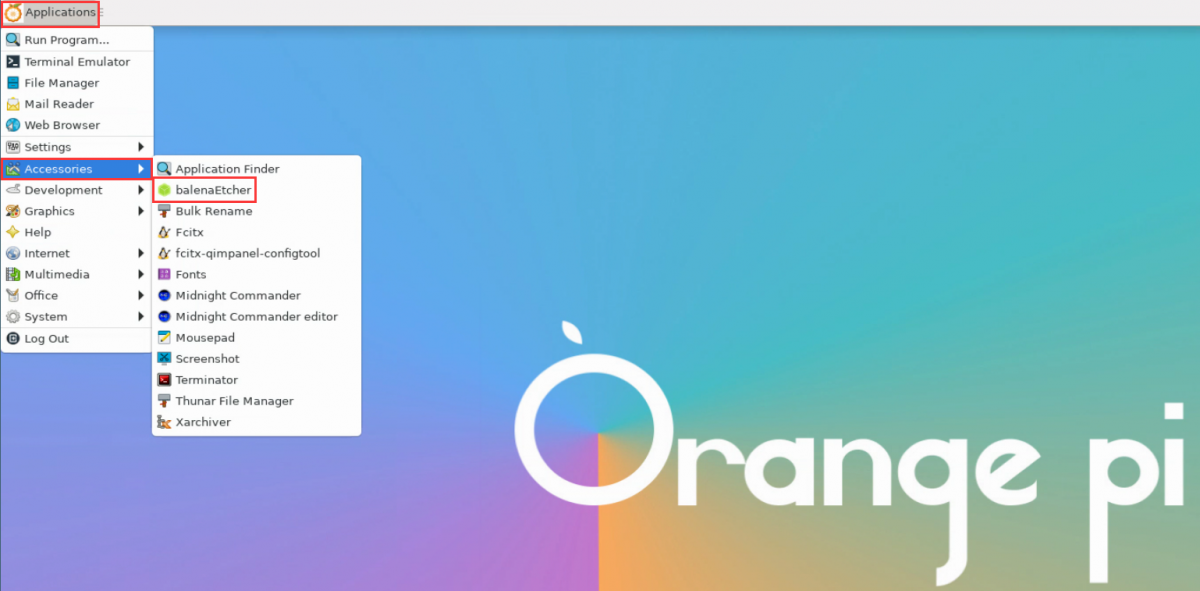Click the File Manager icon
The width and height of the screenshot is (1200, 591).
13,83
